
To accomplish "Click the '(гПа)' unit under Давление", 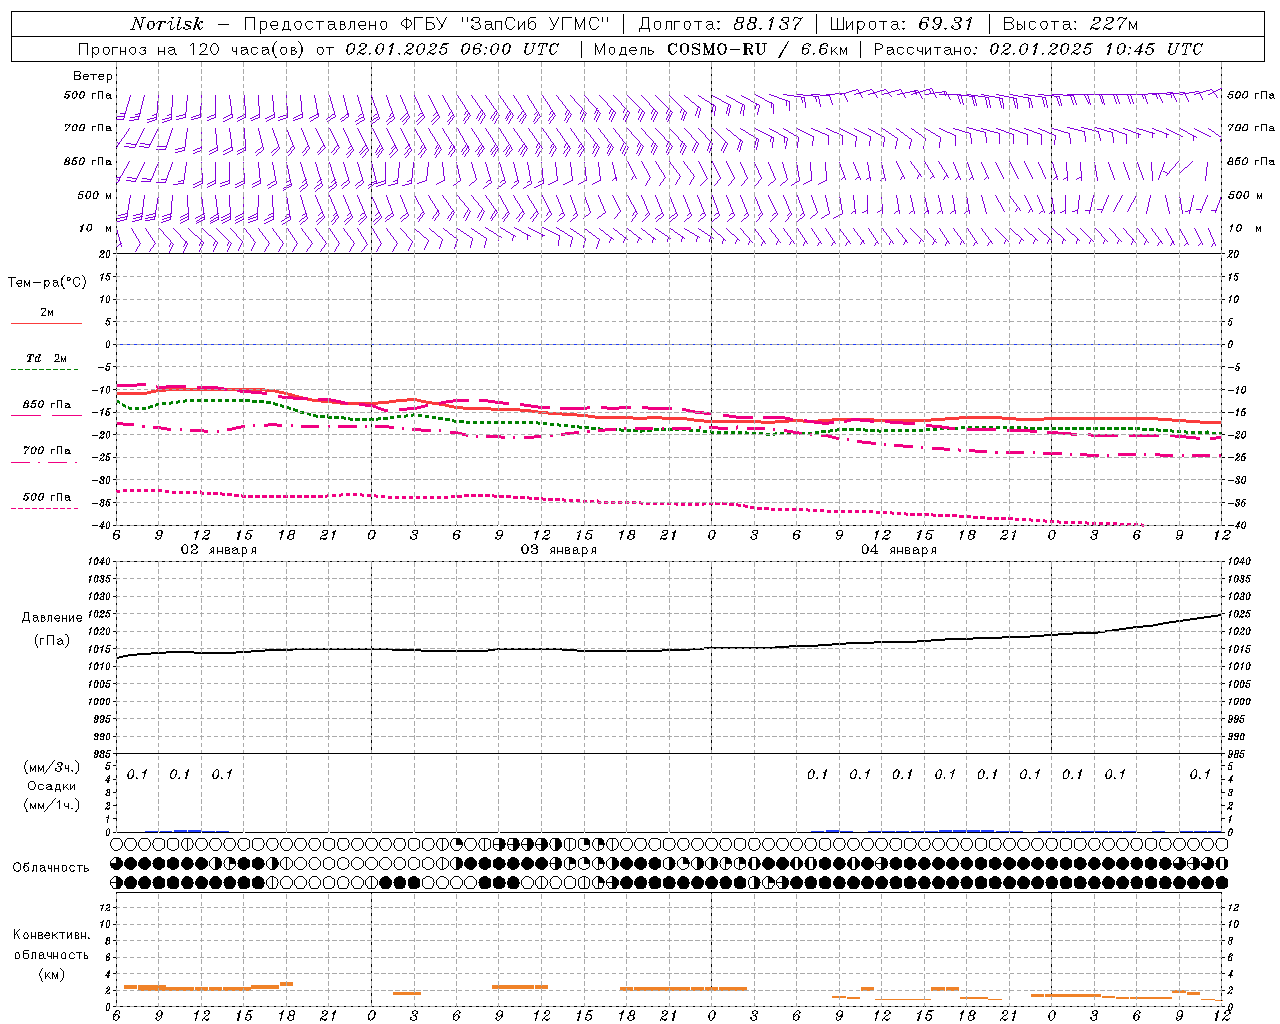I will pos(52,641).
